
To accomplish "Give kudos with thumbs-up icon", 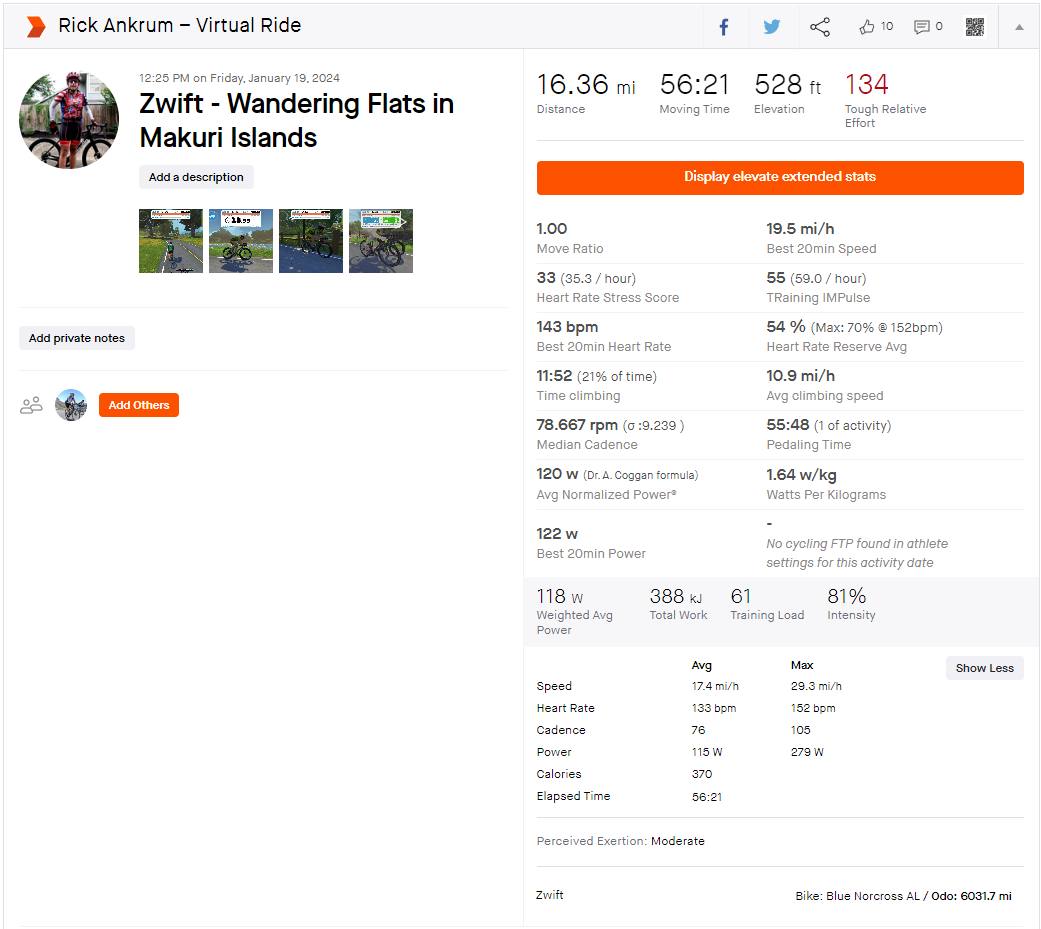I will click(866, 27).
